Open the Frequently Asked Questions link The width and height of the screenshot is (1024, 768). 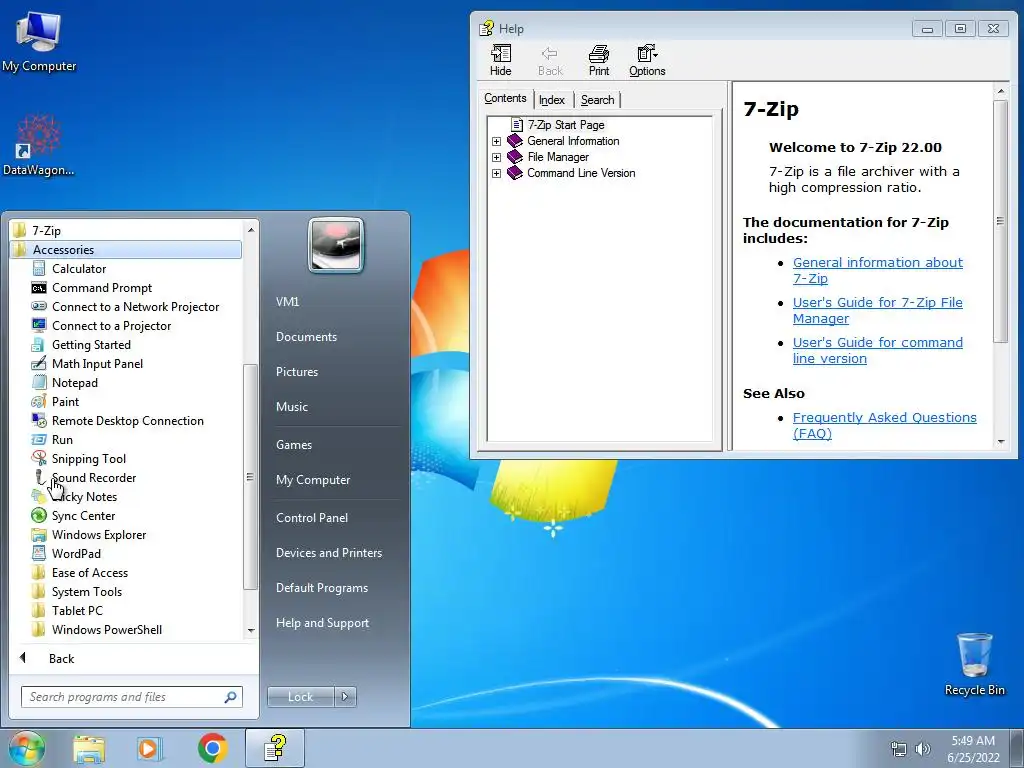pos(884,425)
